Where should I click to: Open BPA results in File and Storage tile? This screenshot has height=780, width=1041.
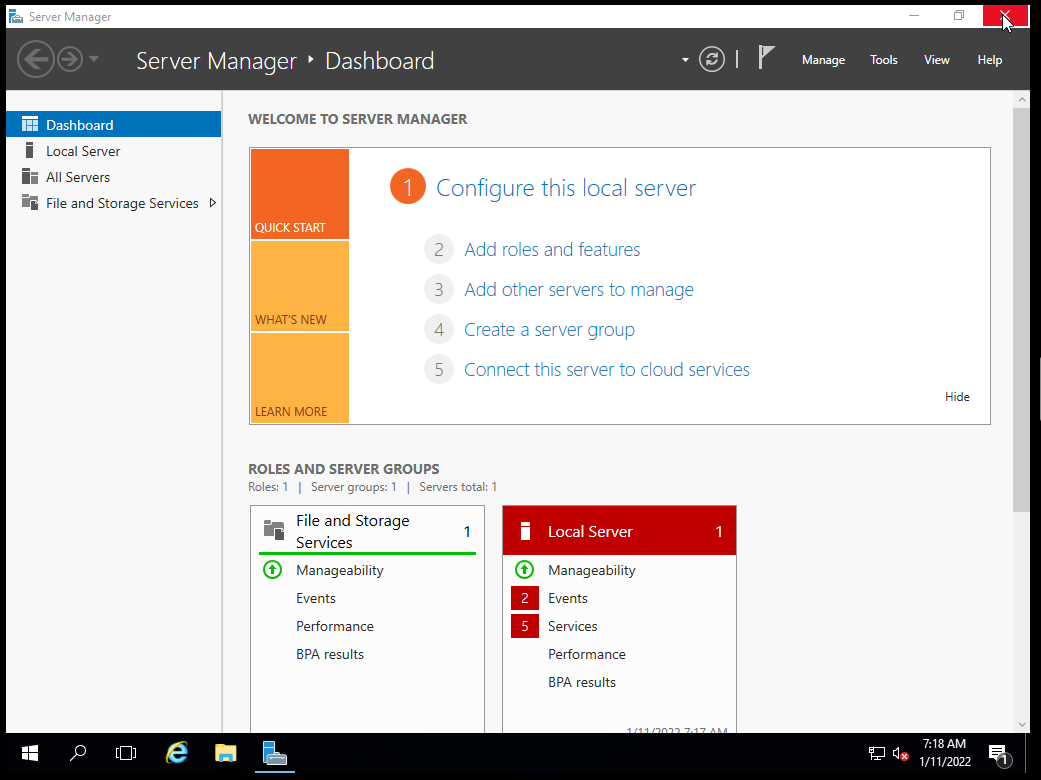coord(330,654)
